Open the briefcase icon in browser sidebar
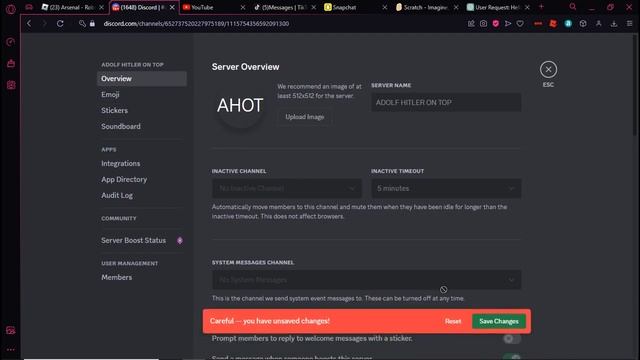This screenshot has height=360, width=640. [x=11, y=63]
